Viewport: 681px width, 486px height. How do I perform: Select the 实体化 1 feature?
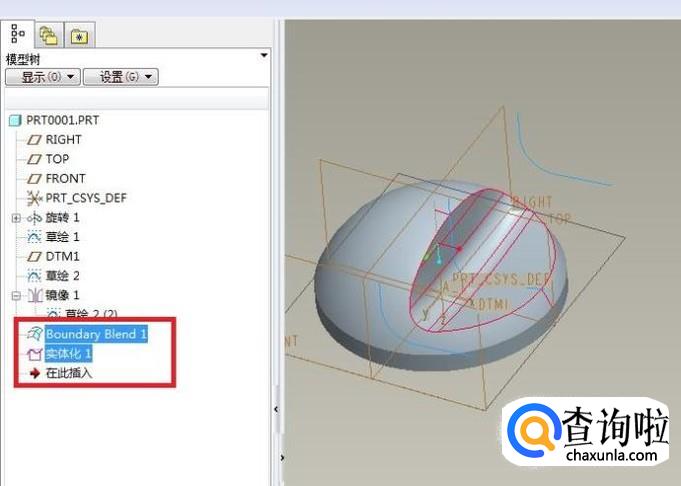click(x=68, y=354)
